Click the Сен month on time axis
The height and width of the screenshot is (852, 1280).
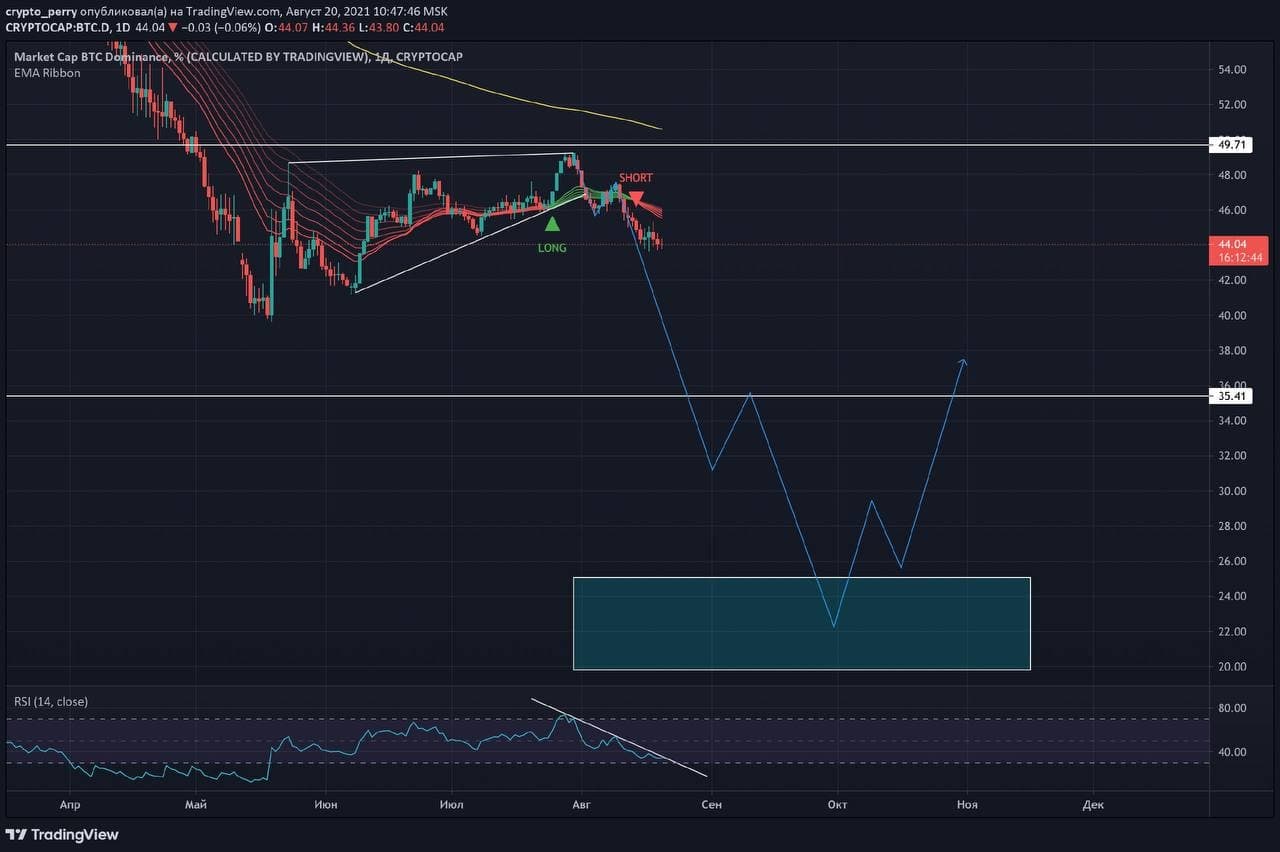pos(711,804)
